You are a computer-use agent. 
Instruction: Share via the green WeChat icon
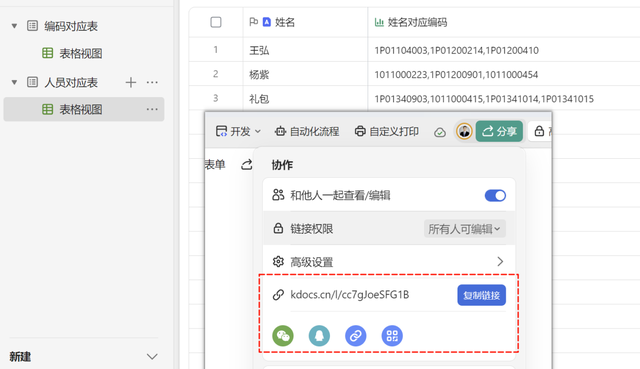click(x=283, y=336)
